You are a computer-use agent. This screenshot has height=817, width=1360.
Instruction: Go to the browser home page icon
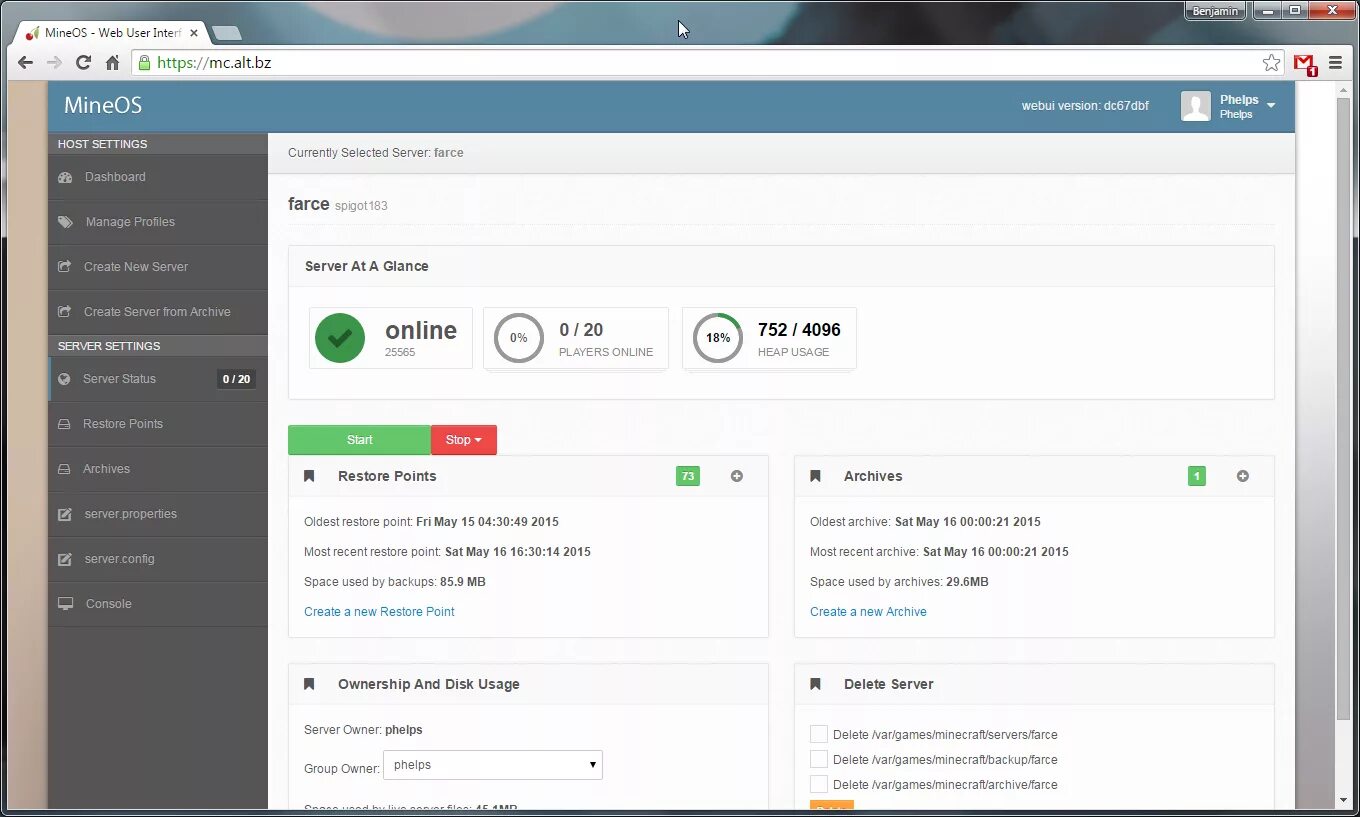click(112, 62)
